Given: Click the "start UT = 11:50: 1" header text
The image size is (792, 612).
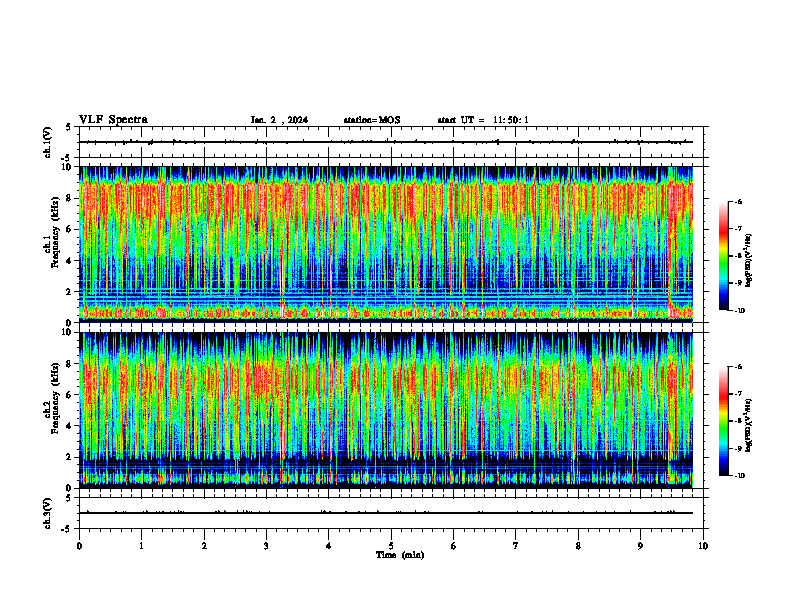Looking at the screenshot, I should tap(483, 120).
